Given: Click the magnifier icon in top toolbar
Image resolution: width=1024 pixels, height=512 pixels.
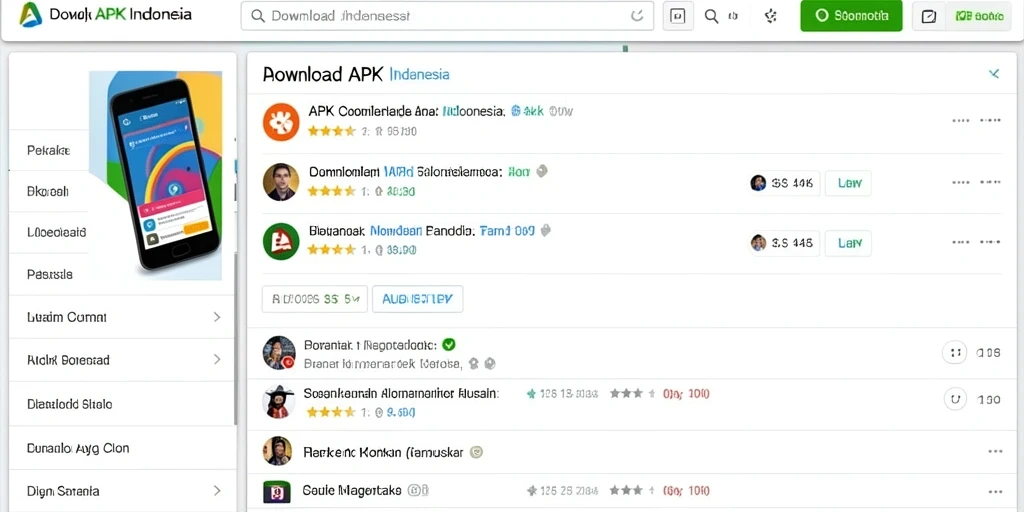Looking at the screenshot, I should pos(712,16).
